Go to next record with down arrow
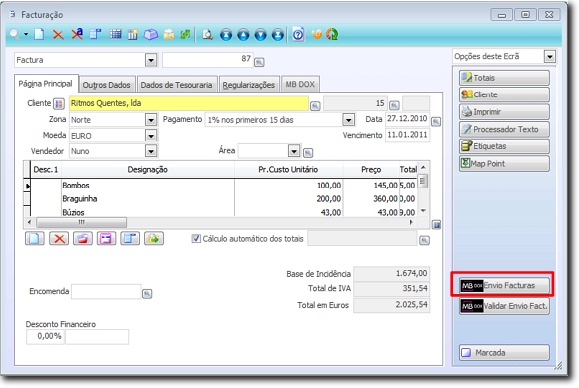Viewport: 579px width, 388px height. pyautogui.click(x=261, y=35)
